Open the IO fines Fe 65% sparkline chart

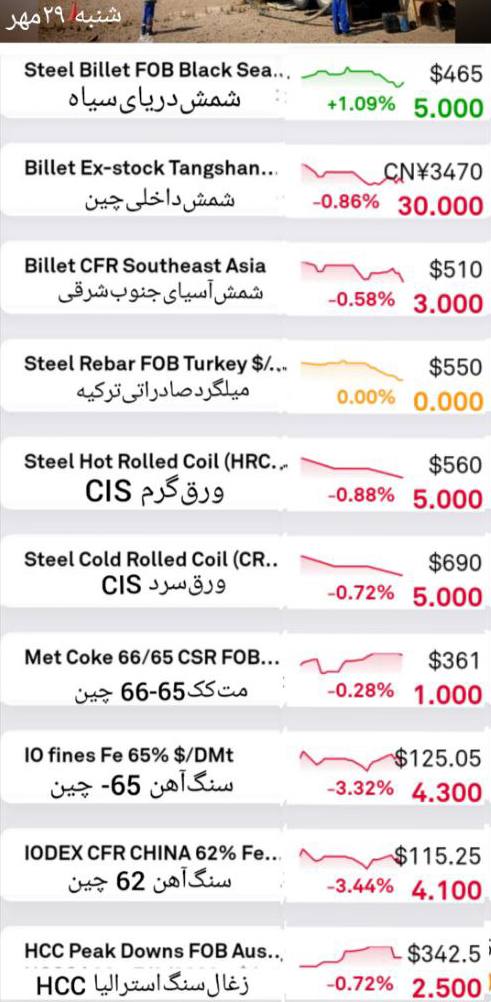click(x=348, y=760)
